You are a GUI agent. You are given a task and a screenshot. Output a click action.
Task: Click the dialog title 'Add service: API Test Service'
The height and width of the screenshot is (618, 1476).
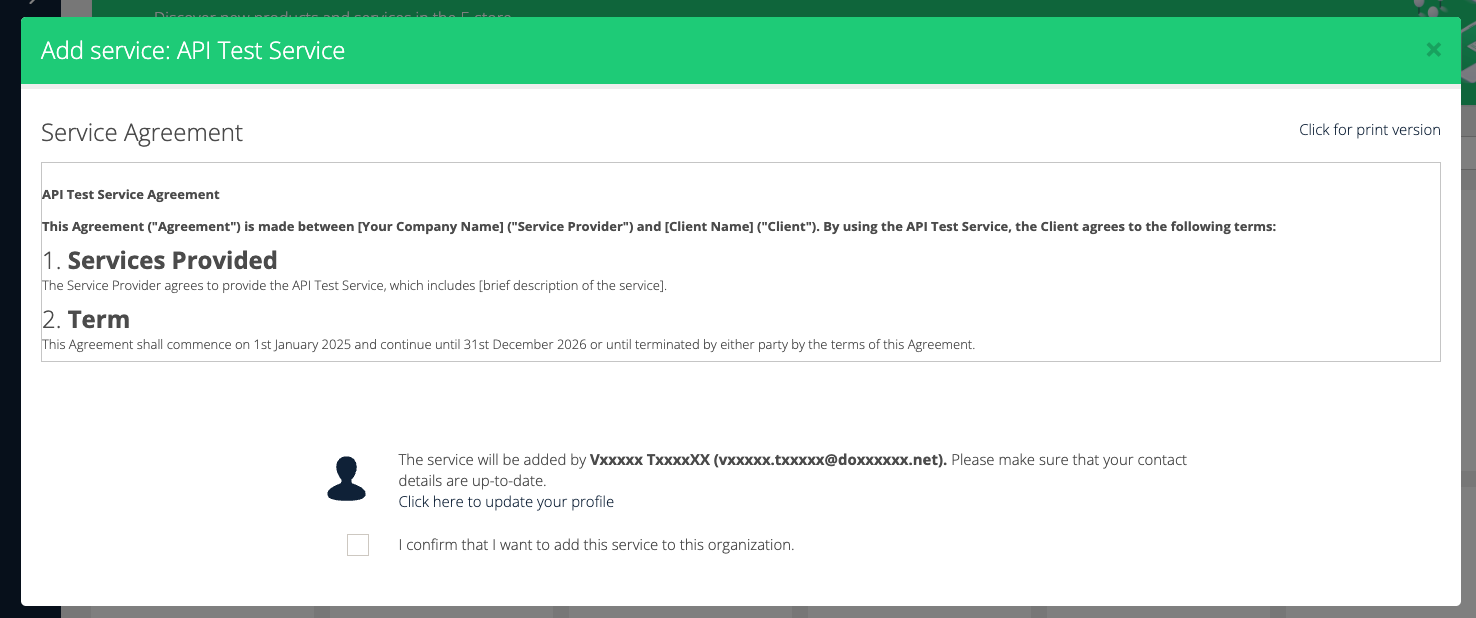[192, 49]
